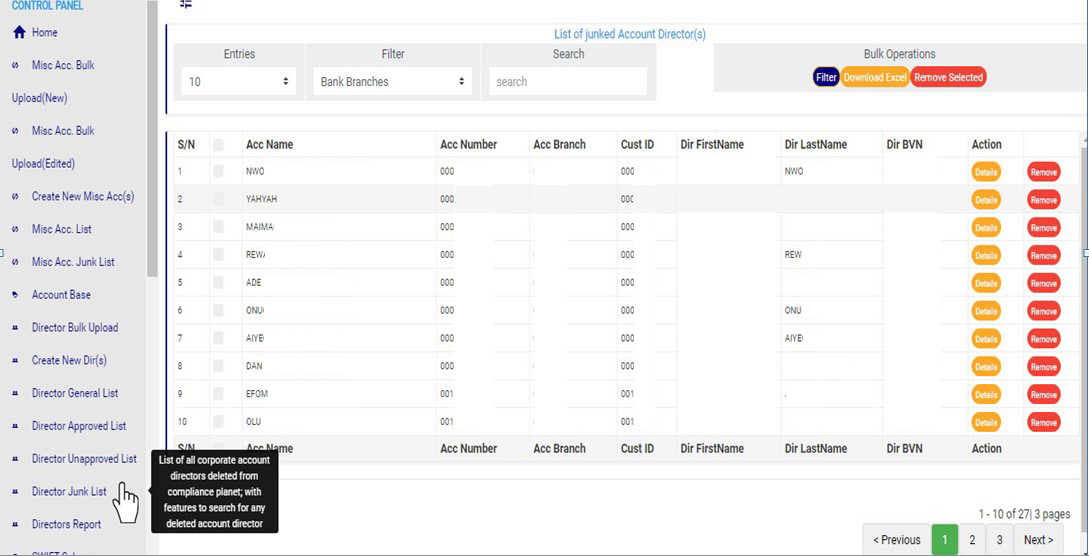Open Director Approved List menu item
The image size is (1089, 556).
click(79, 426)
